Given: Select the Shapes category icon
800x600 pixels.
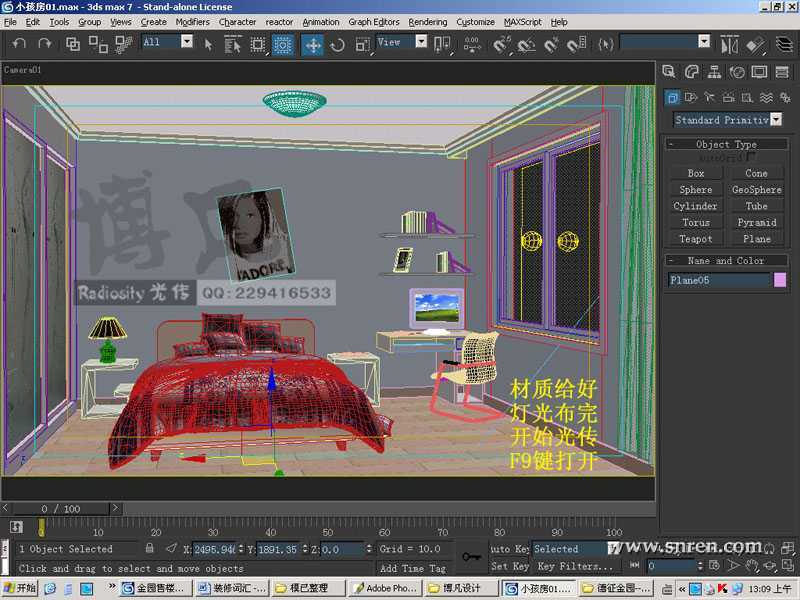Looking at the screenshot, I should click(x=691, y=97).
